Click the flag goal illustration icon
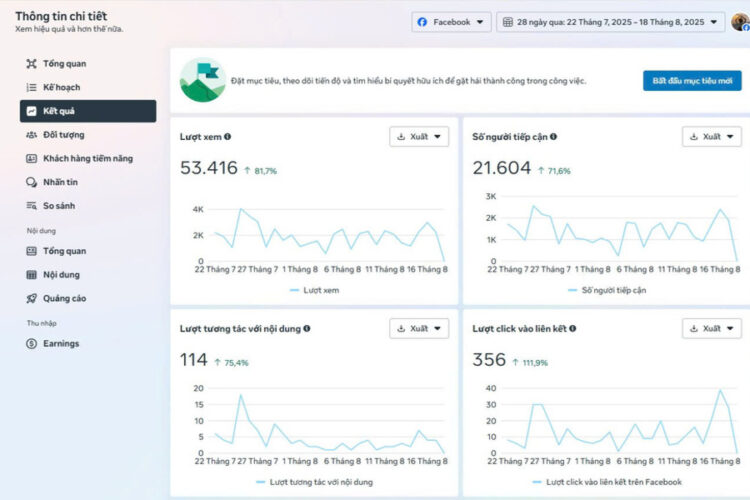Image resolution: width=750 pixels, height=500 pixels. pos(202,80)
